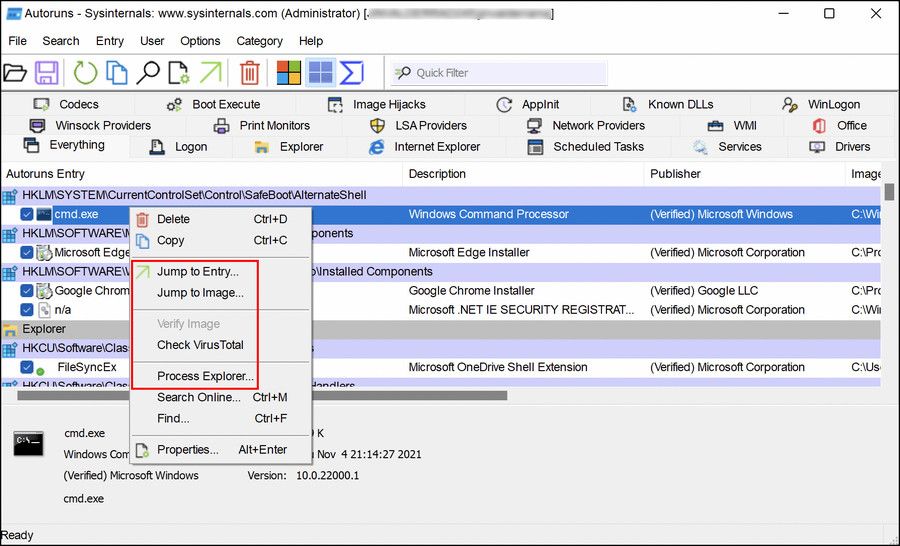Uncheck the FileSyncEx entry checkbox
The image size is (900, 546).
(26, 367)
